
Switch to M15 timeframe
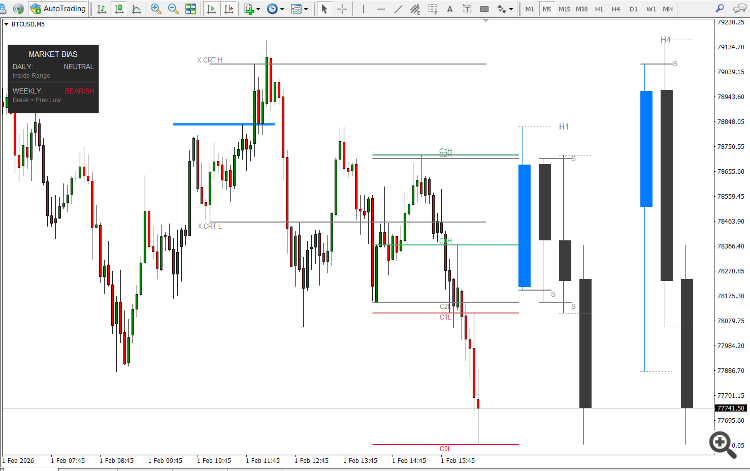click(564, 9)
